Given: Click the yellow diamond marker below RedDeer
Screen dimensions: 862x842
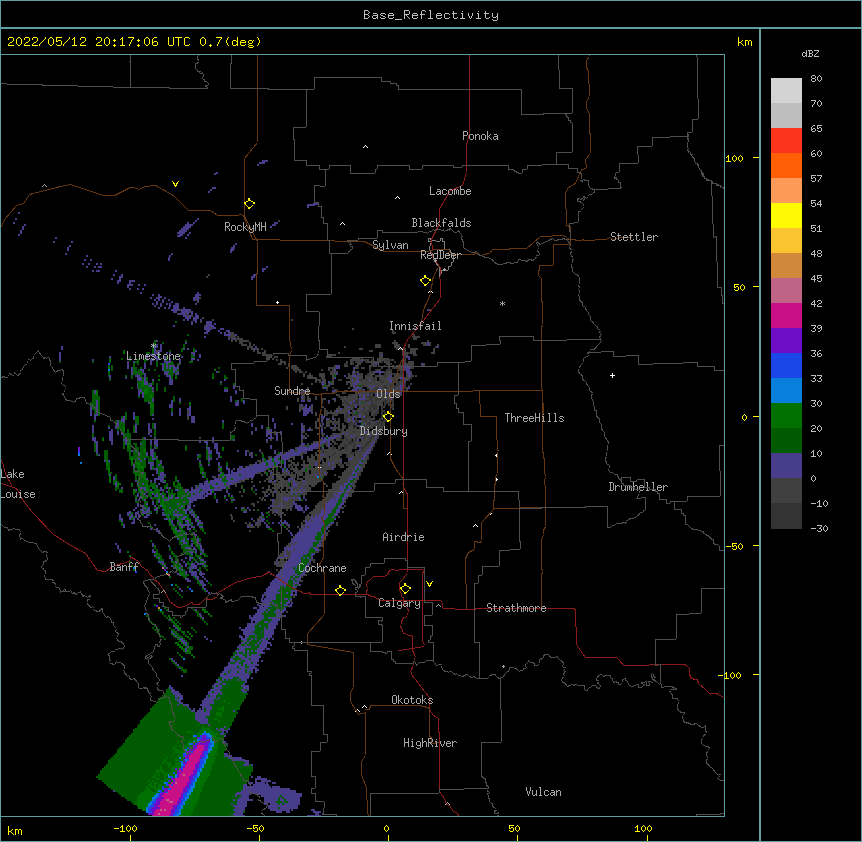Looking at the screenshot, I should [425, 281].
